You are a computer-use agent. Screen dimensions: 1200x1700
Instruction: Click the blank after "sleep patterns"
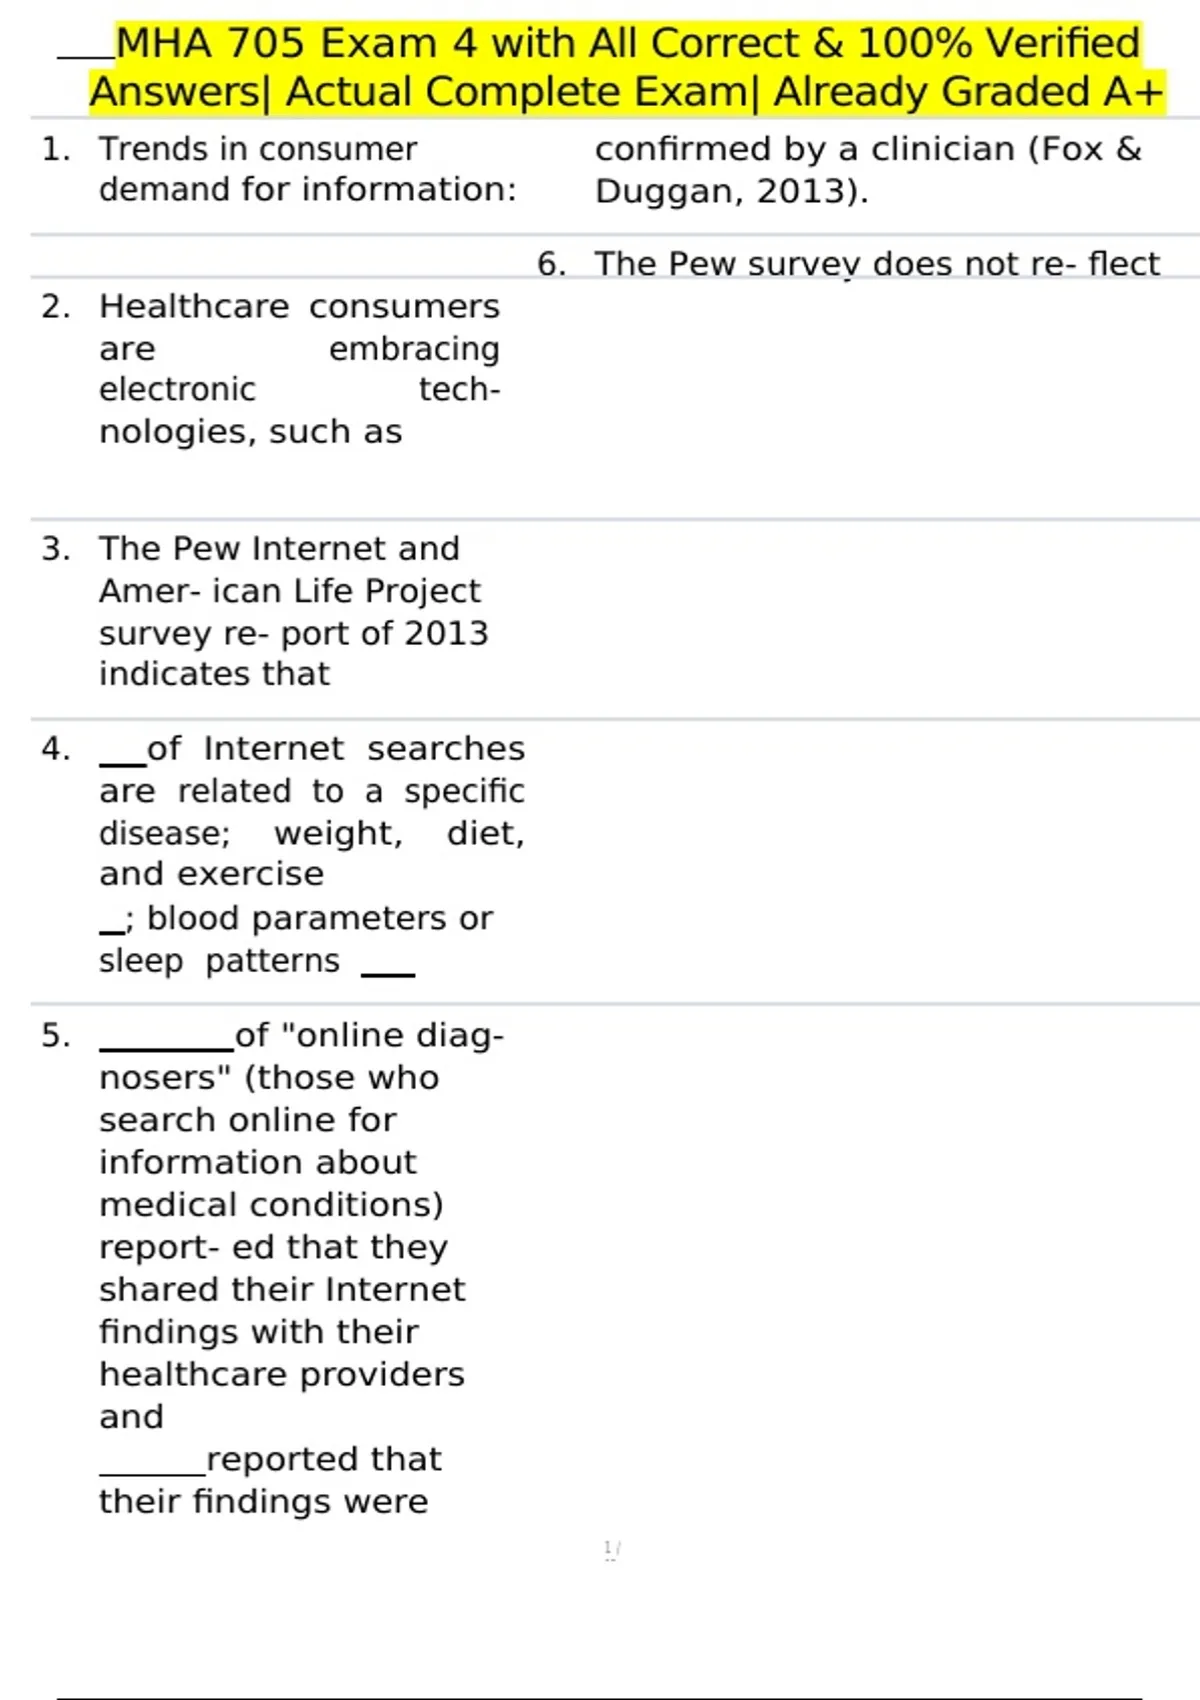coord(388,968)
